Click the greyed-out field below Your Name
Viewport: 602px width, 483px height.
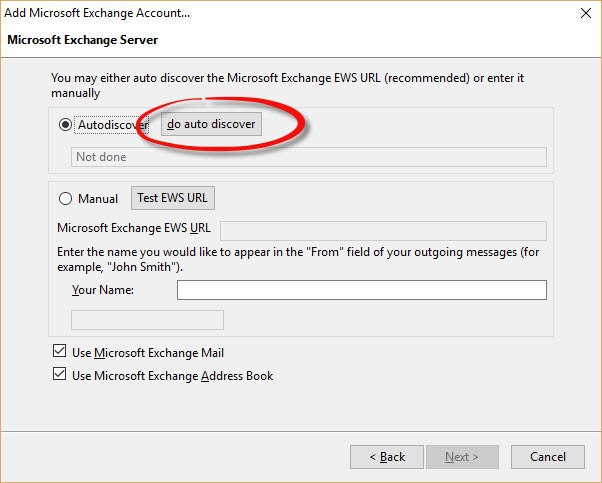click(x=147, y=320)
